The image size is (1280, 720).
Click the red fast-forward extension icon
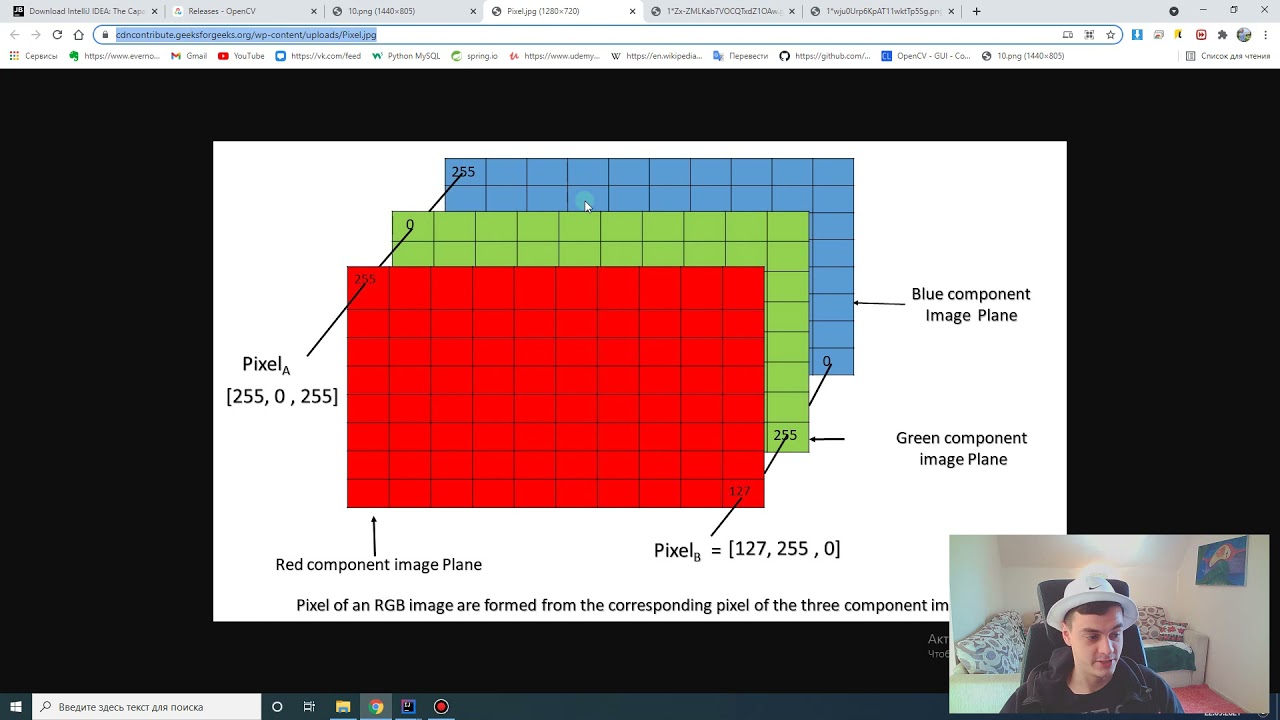tap(1201, 34)
